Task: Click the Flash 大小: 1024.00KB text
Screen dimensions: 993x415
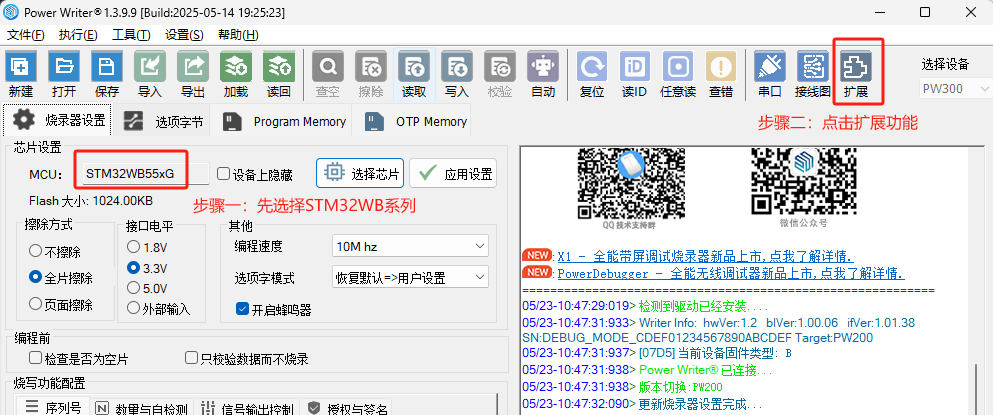Action: (91, 201)
